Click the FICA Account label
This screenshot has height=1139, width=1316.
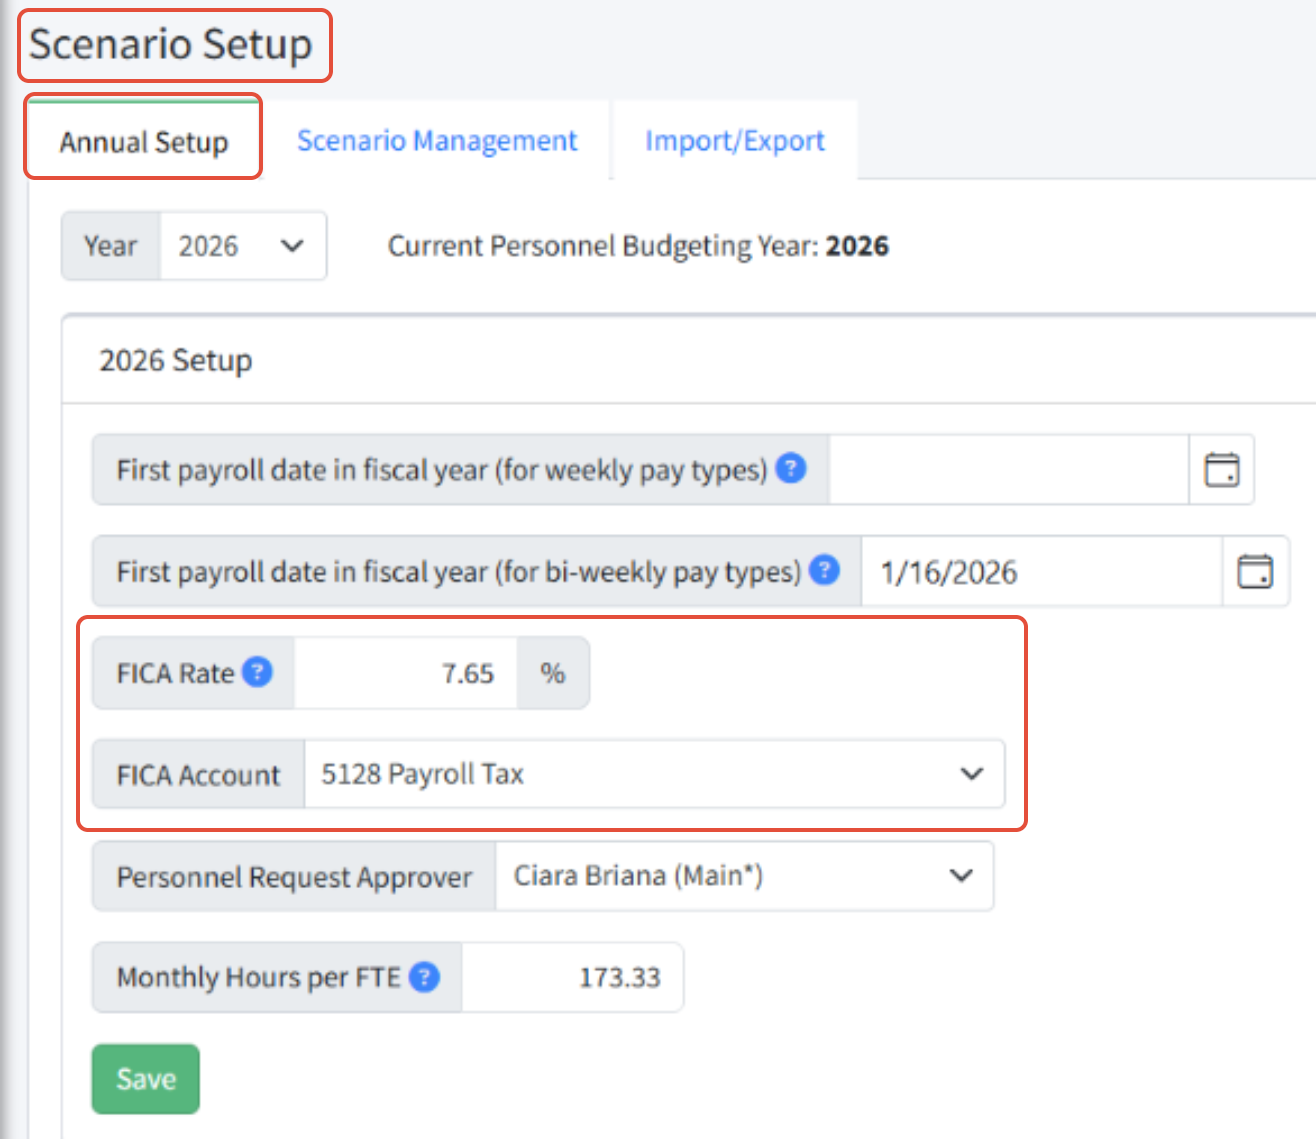(x=198, y=774)
